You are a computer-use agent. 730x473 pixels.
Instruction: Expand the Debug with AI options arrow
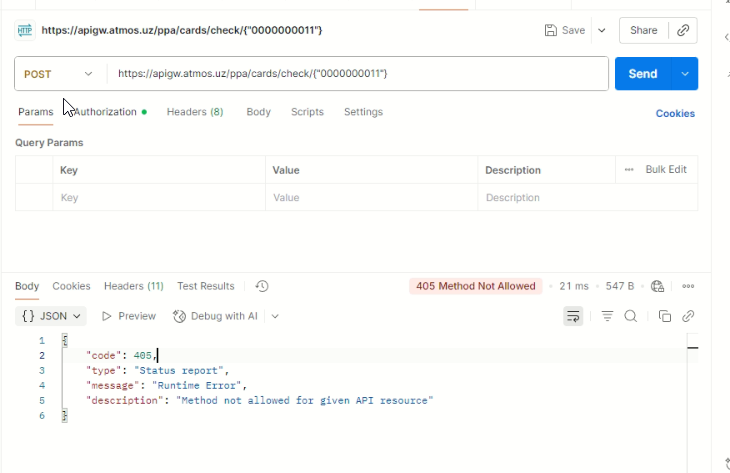tap(275, 316)
